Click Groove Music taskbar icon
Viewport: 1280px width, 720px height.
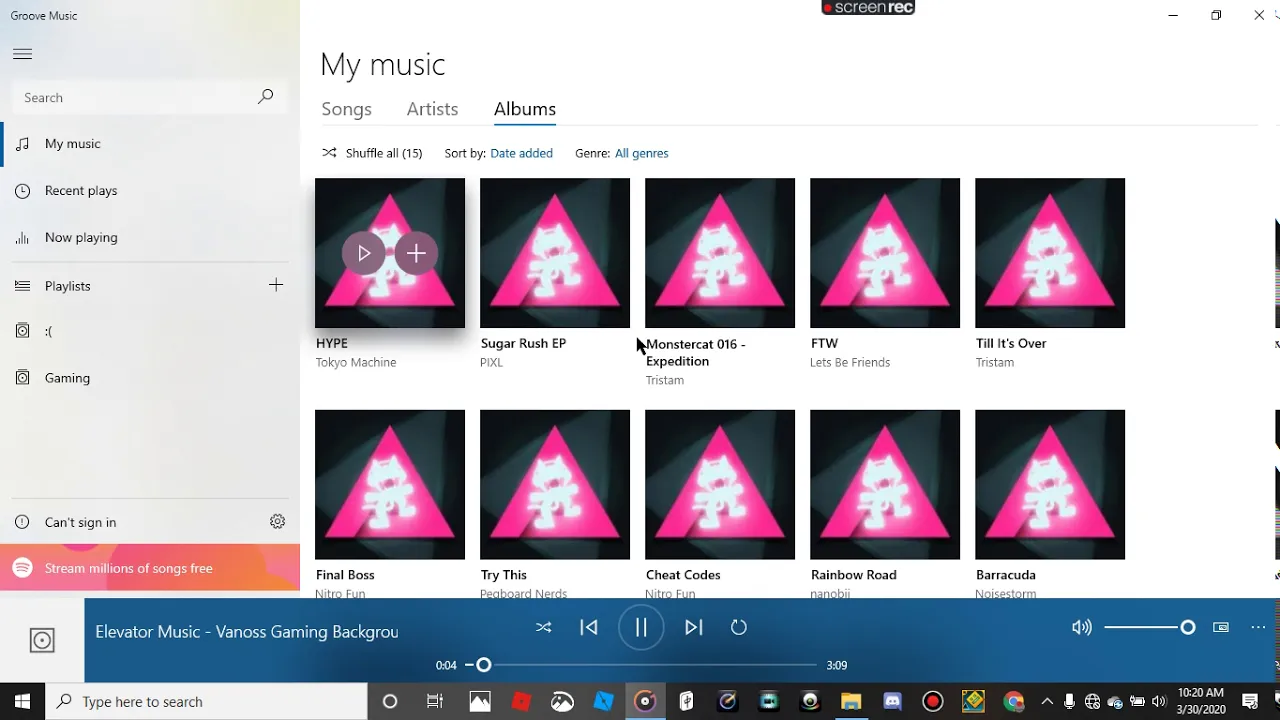click(x=645, y=701)
